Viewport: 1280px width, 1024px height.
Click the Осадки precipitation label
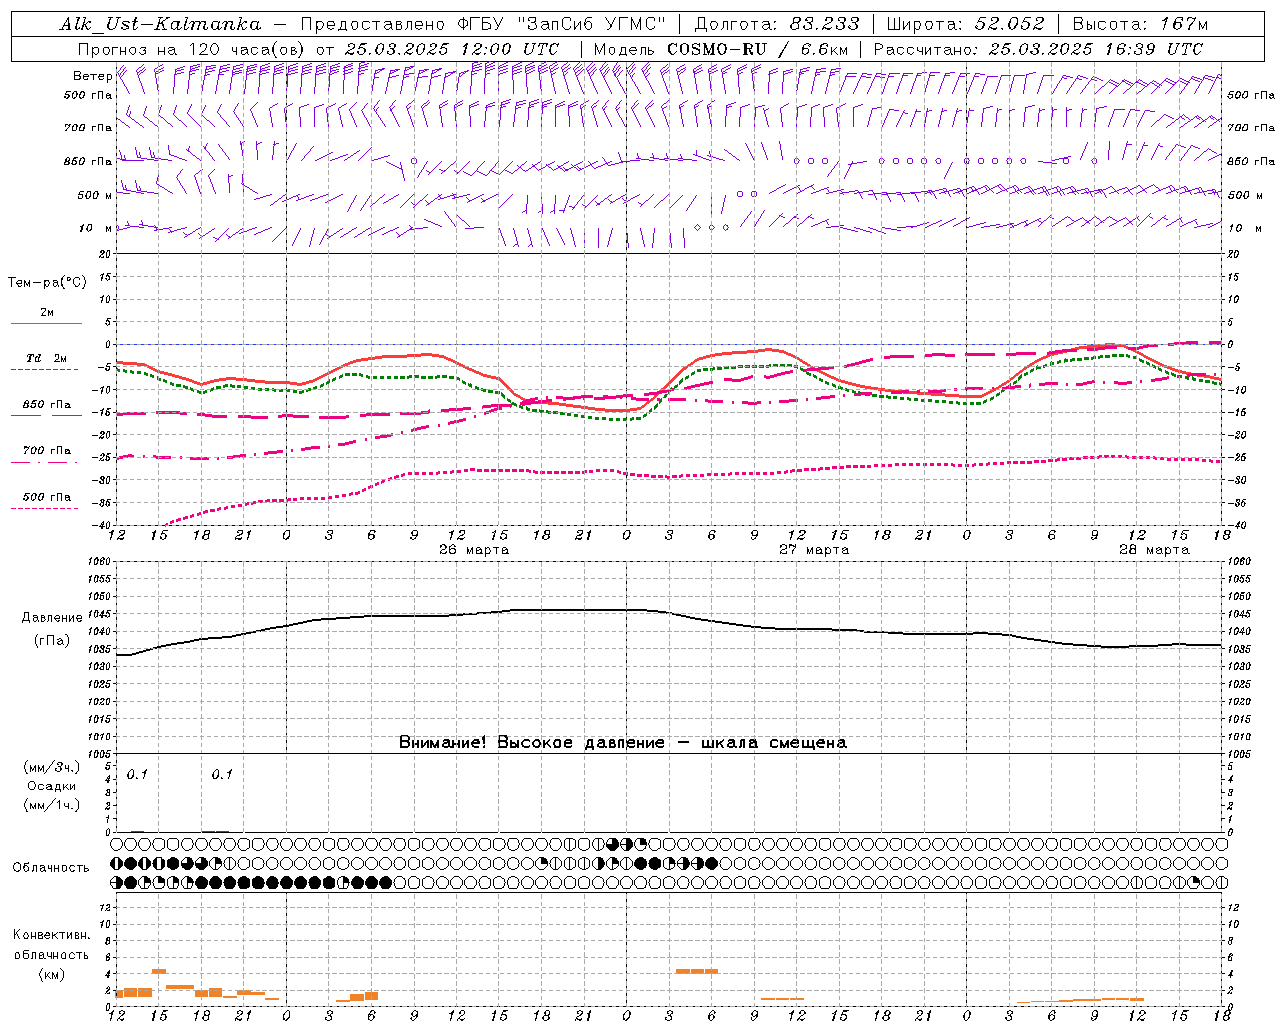tap(52, 787)
